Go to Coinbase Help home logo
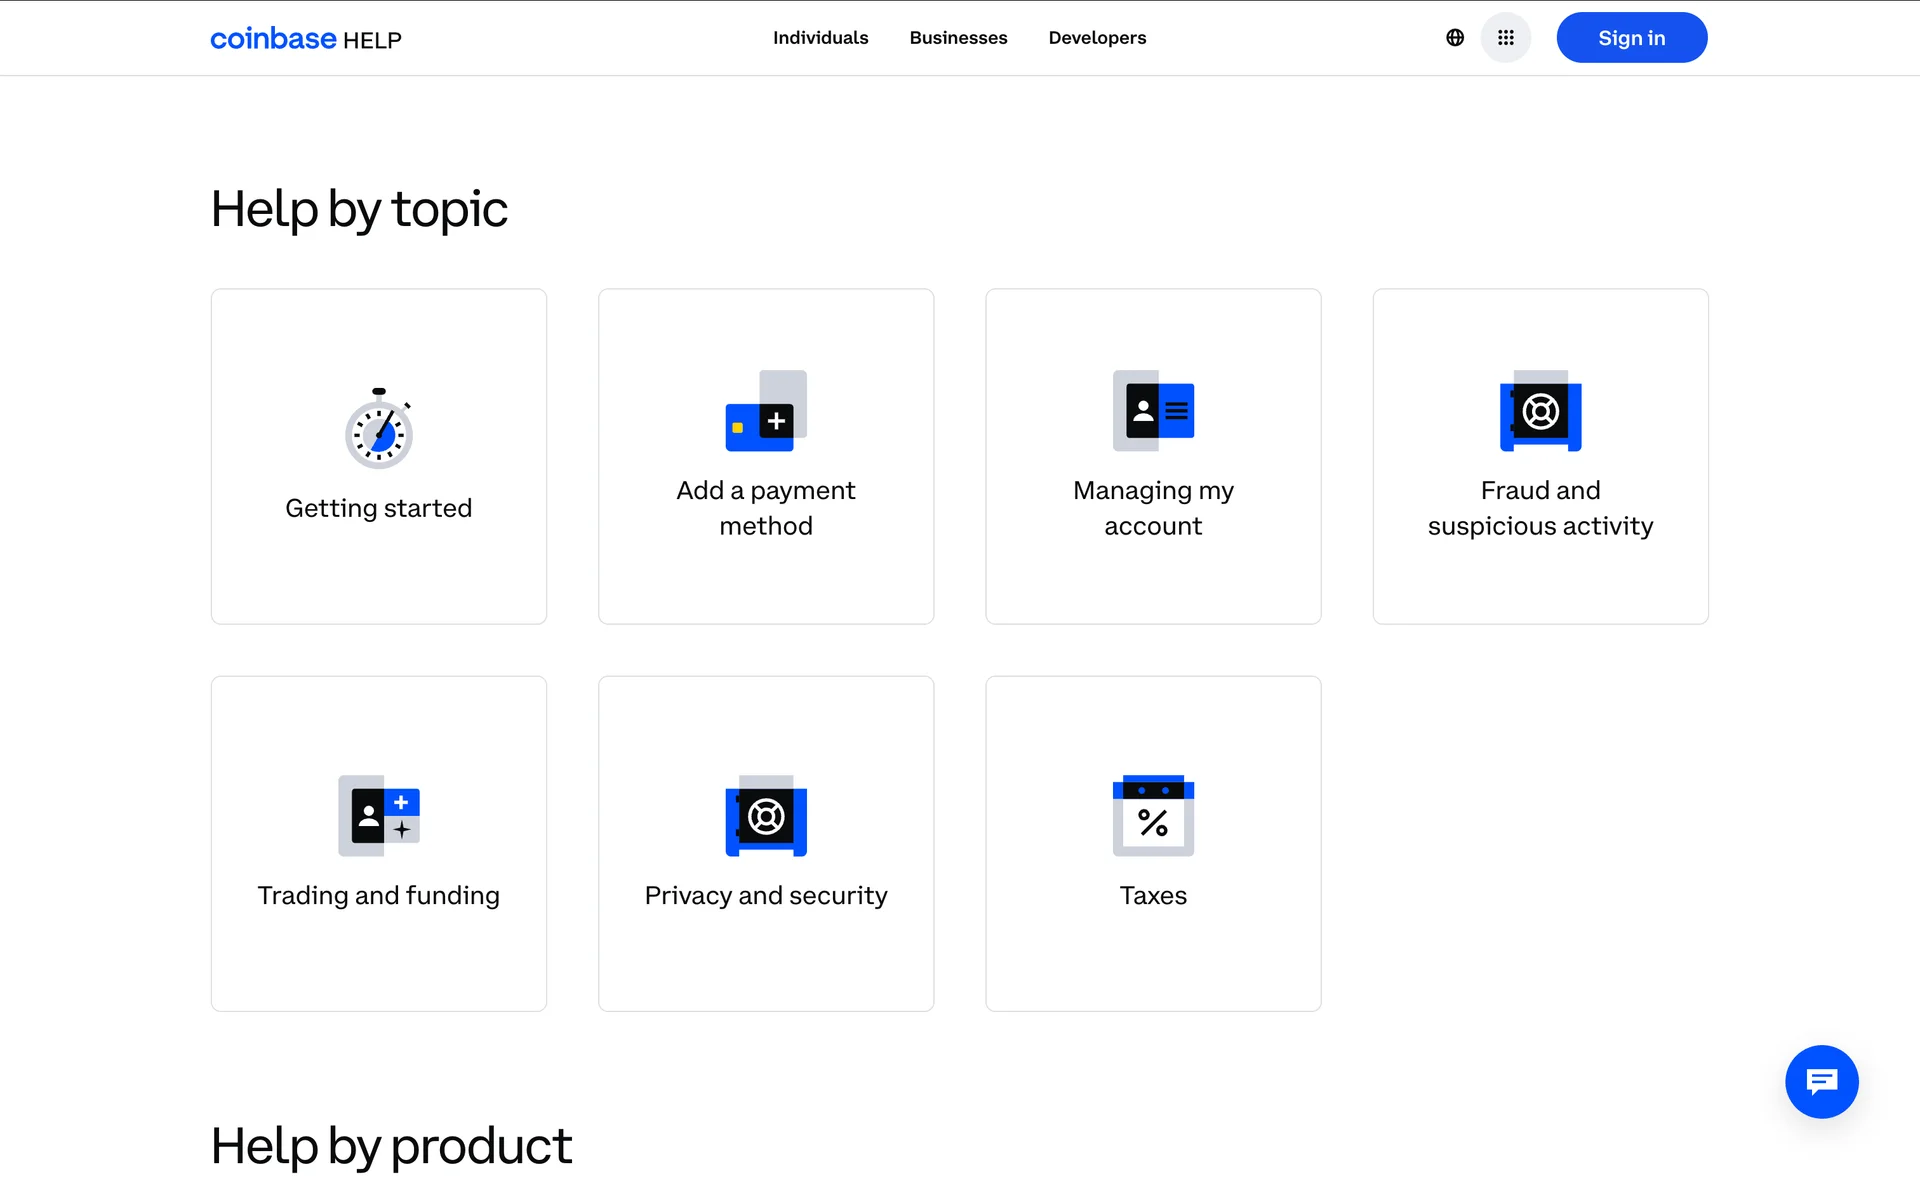The height and width of the screenshot is (1200, 1920). [305, 39]
